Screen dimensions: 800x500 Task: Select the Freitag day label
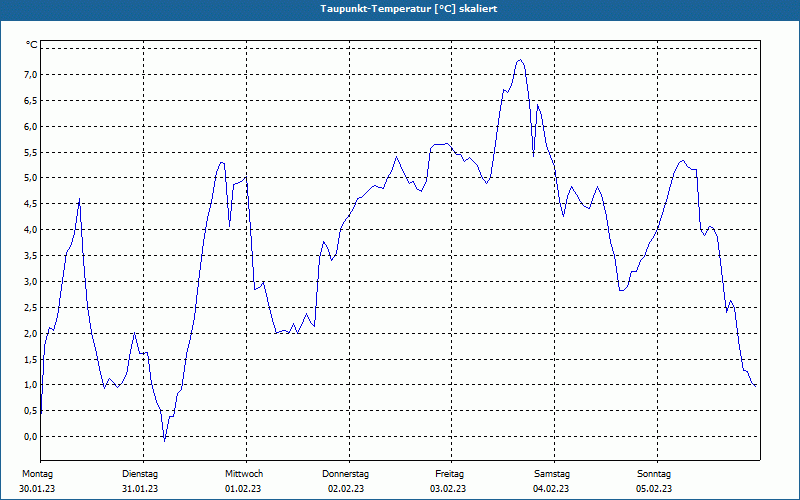pos(449,474)
